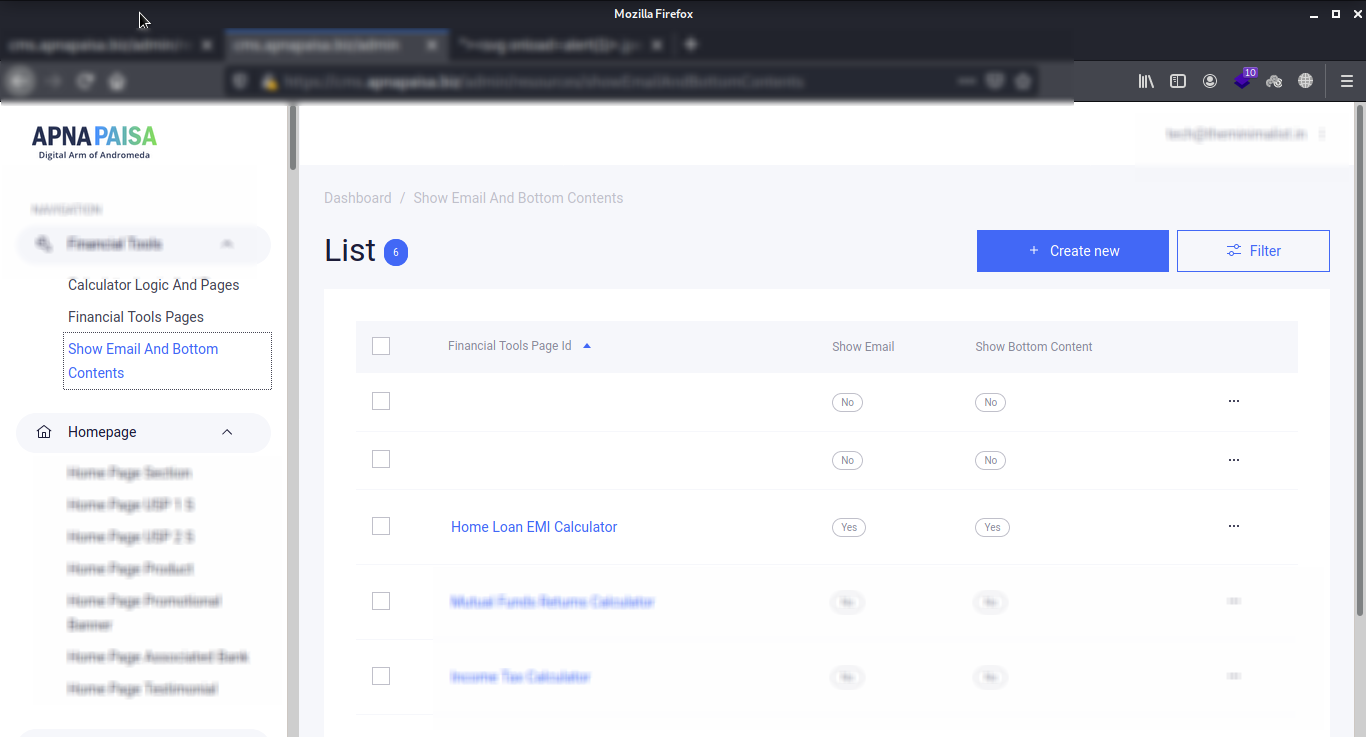Open the extensions panel with notification badge

pyautogui.click(x=1242, y=81)
